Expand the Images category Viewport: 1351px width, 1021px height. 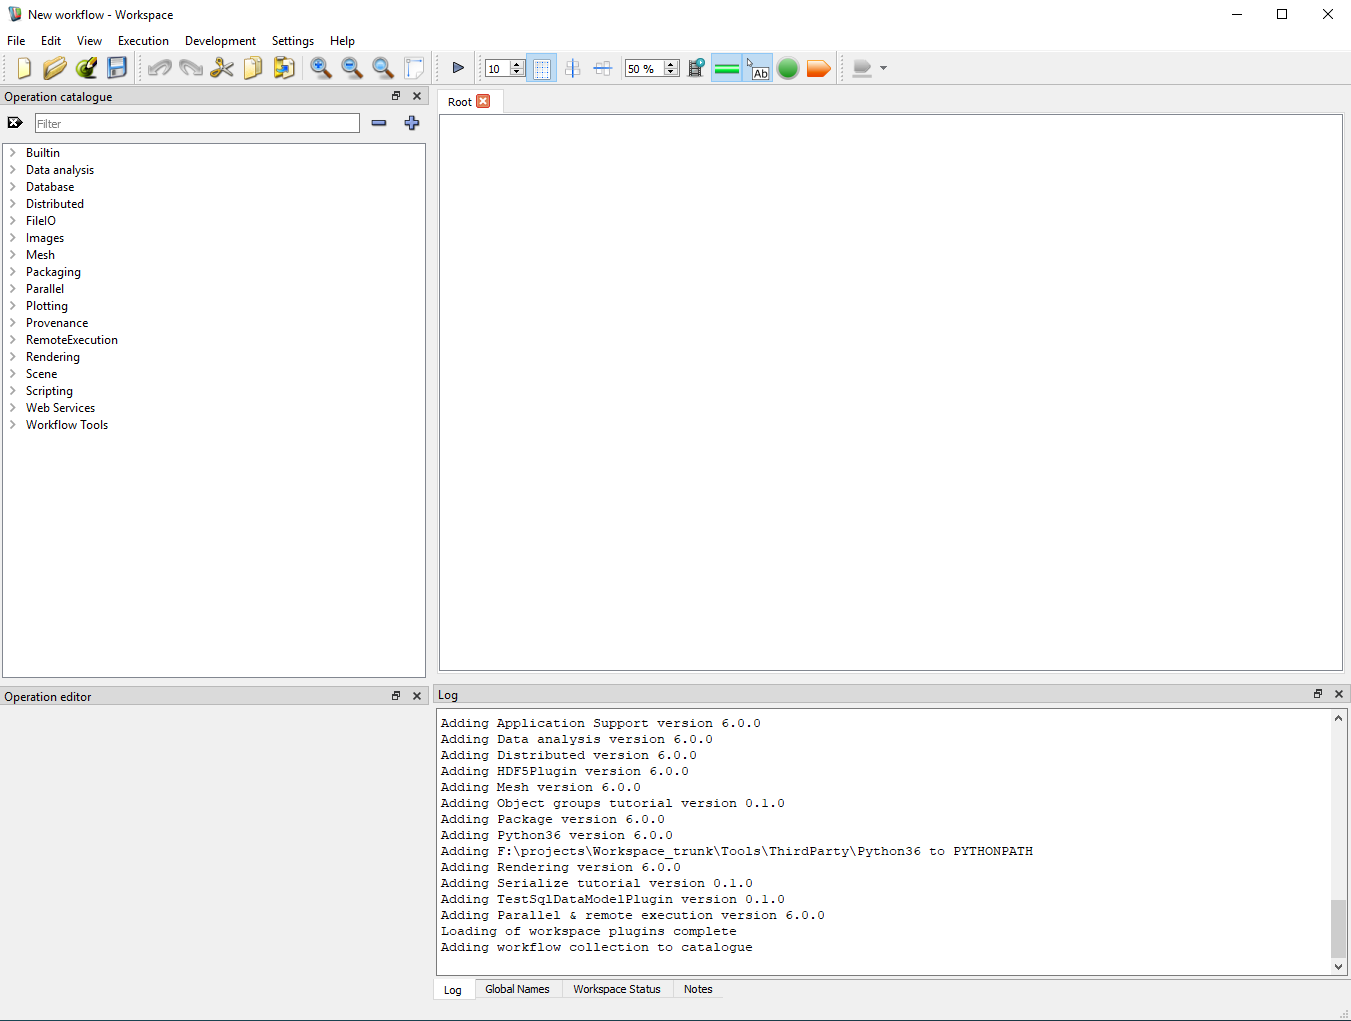(13, 238)
